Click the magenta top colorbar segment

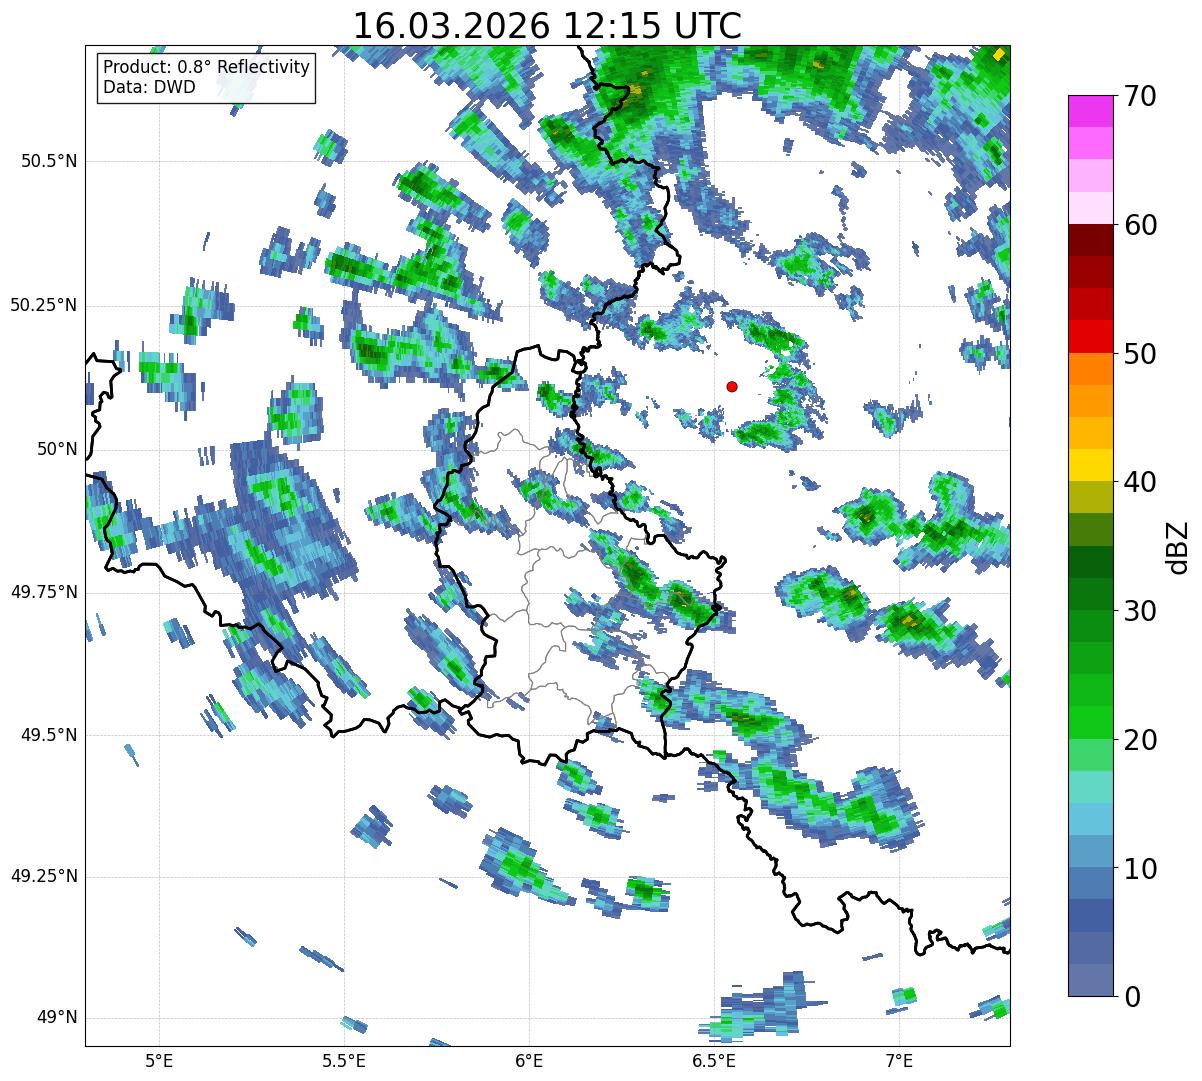tap(1089, 111)
